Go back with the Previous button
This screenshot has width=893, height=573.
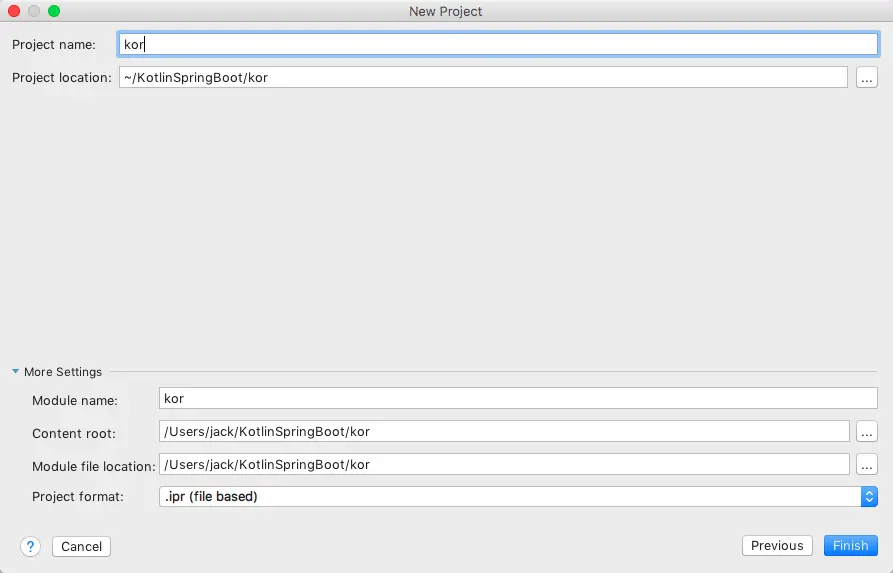click(x=777, y=546)
